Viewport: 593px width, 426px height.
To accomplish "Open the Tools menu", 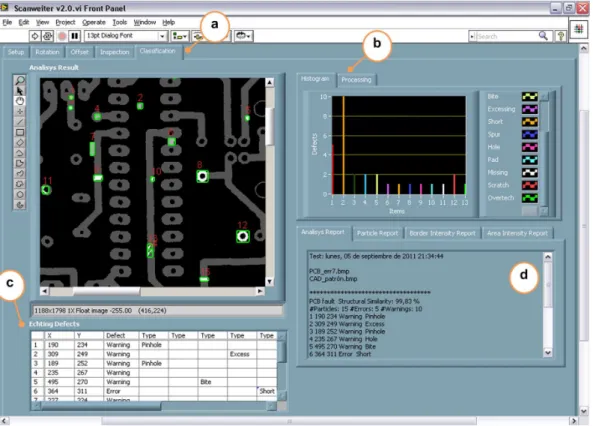I will tap(120, 22).
